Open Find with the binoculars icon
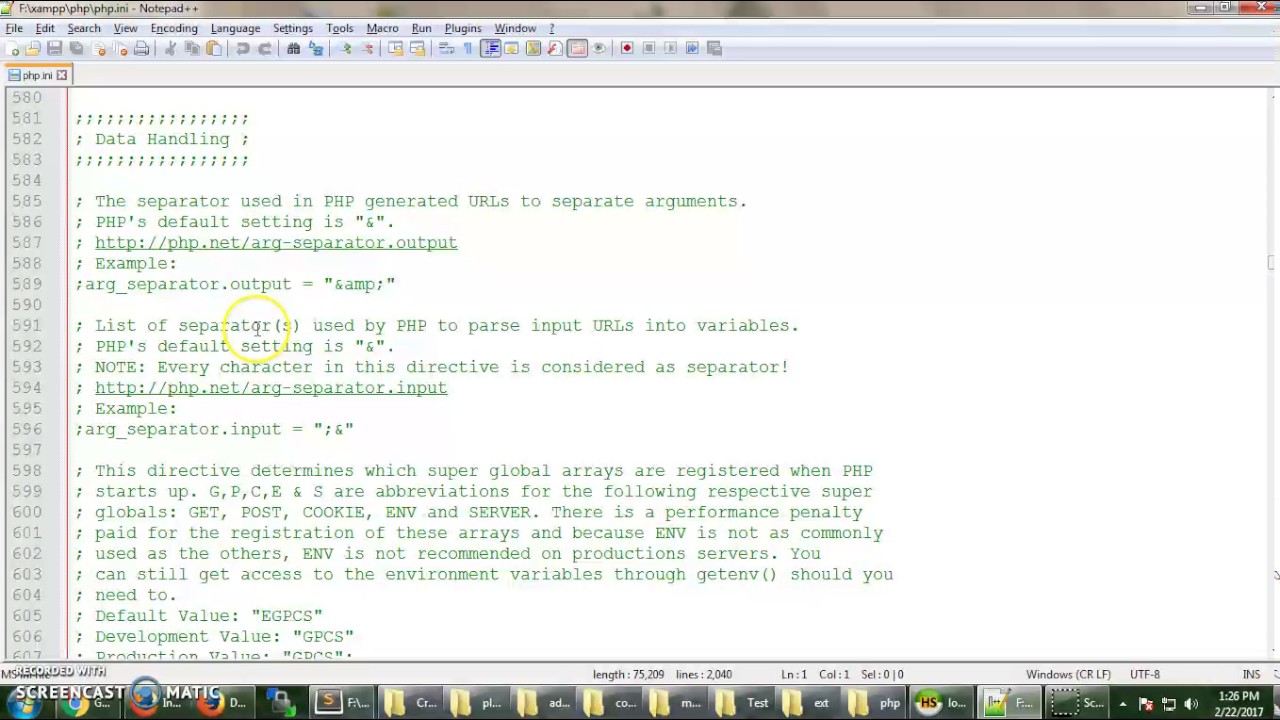 pos(294,48)
